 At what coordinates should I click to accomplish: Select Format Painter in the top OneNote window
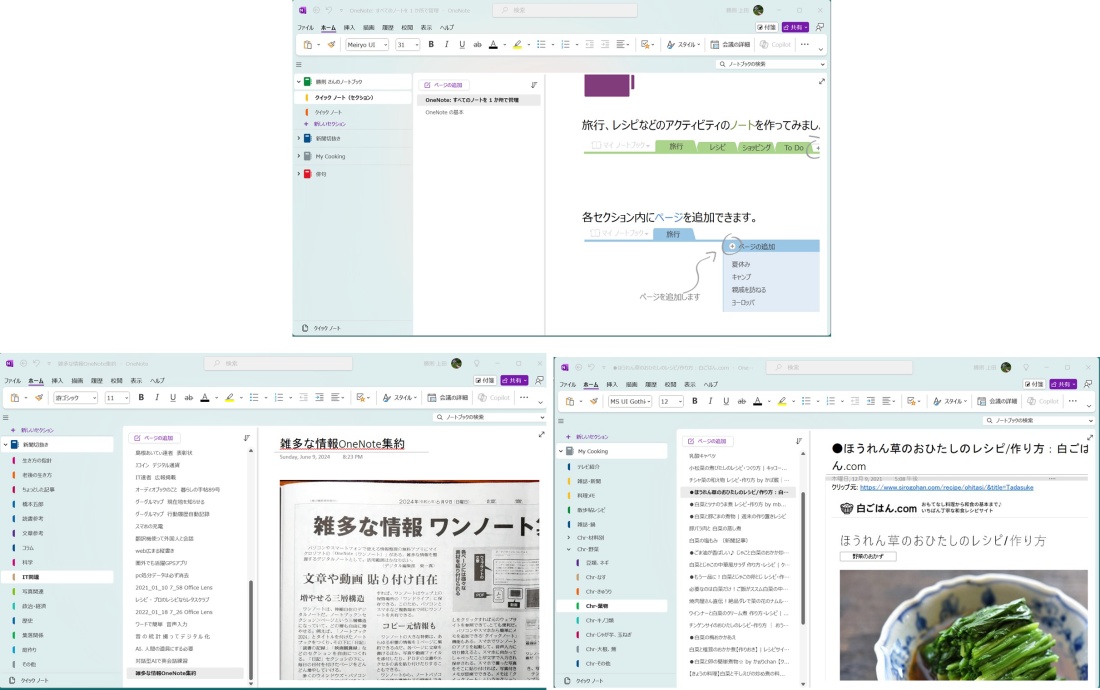tap(331, 45)
